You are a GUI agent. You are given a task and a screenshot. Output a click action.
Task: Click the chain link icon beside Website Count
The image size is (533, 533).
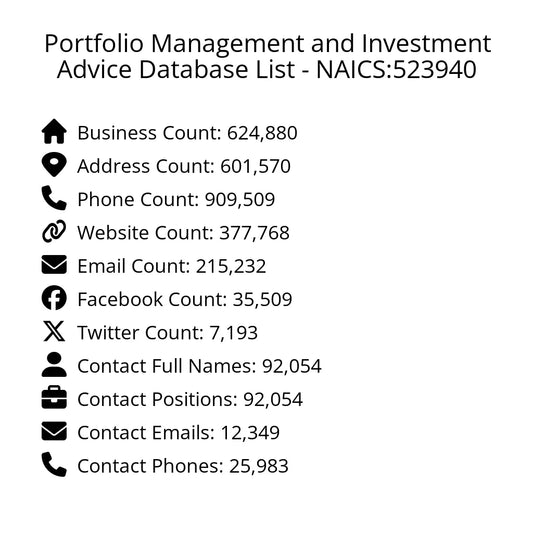click(54, 231)
